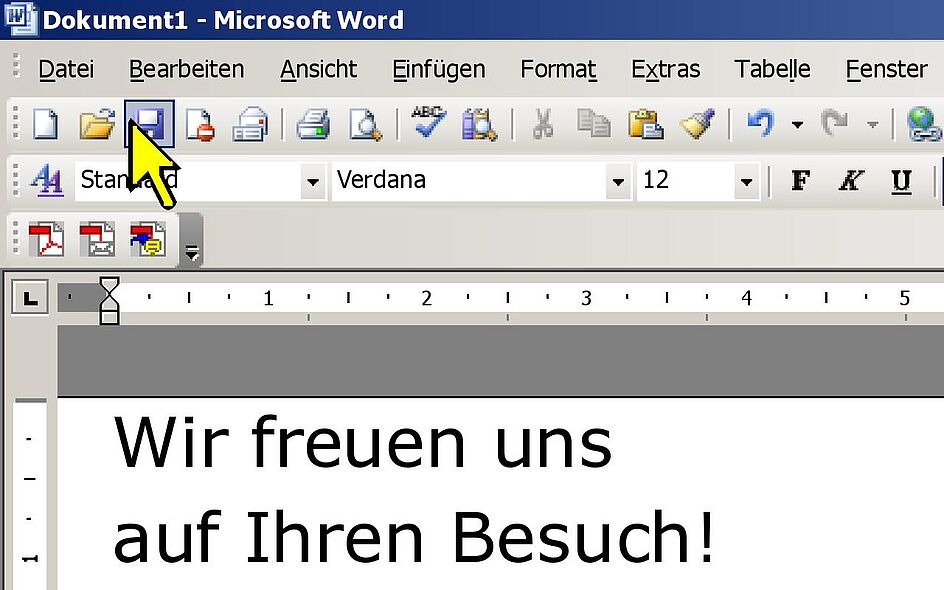This screenshot has height=590, width=944.
Task: Toggle bold formatting
Action: pyautogui.click(x=799, y=180)
